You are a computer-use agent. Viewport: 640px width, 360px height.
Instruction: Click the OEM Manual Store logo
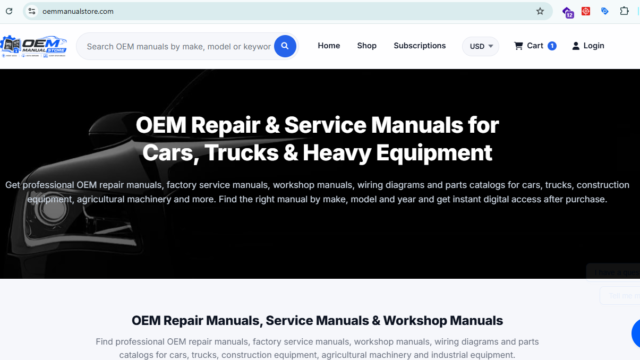pos(34,46)
